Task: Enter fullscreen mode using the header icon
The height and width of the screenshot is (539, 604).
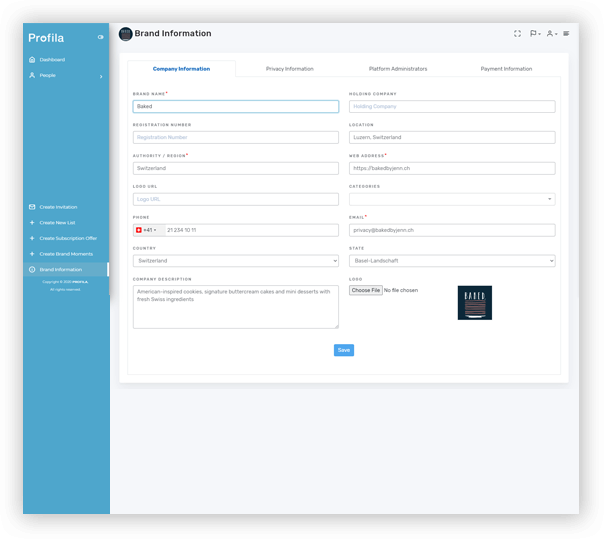Action: (x=517, y=33)
